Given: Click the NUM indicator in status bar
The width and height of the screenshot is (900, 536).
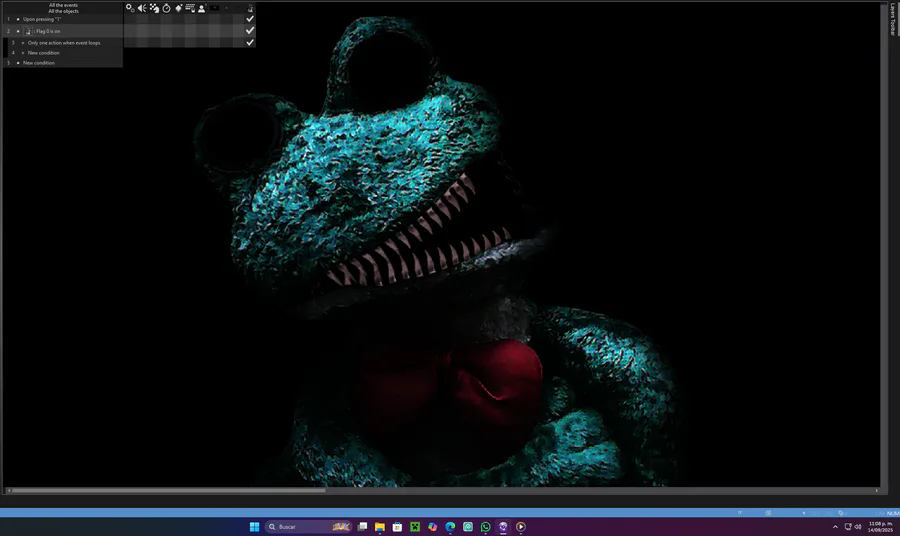Looking at the screenshot, I should tap(893, 513).
